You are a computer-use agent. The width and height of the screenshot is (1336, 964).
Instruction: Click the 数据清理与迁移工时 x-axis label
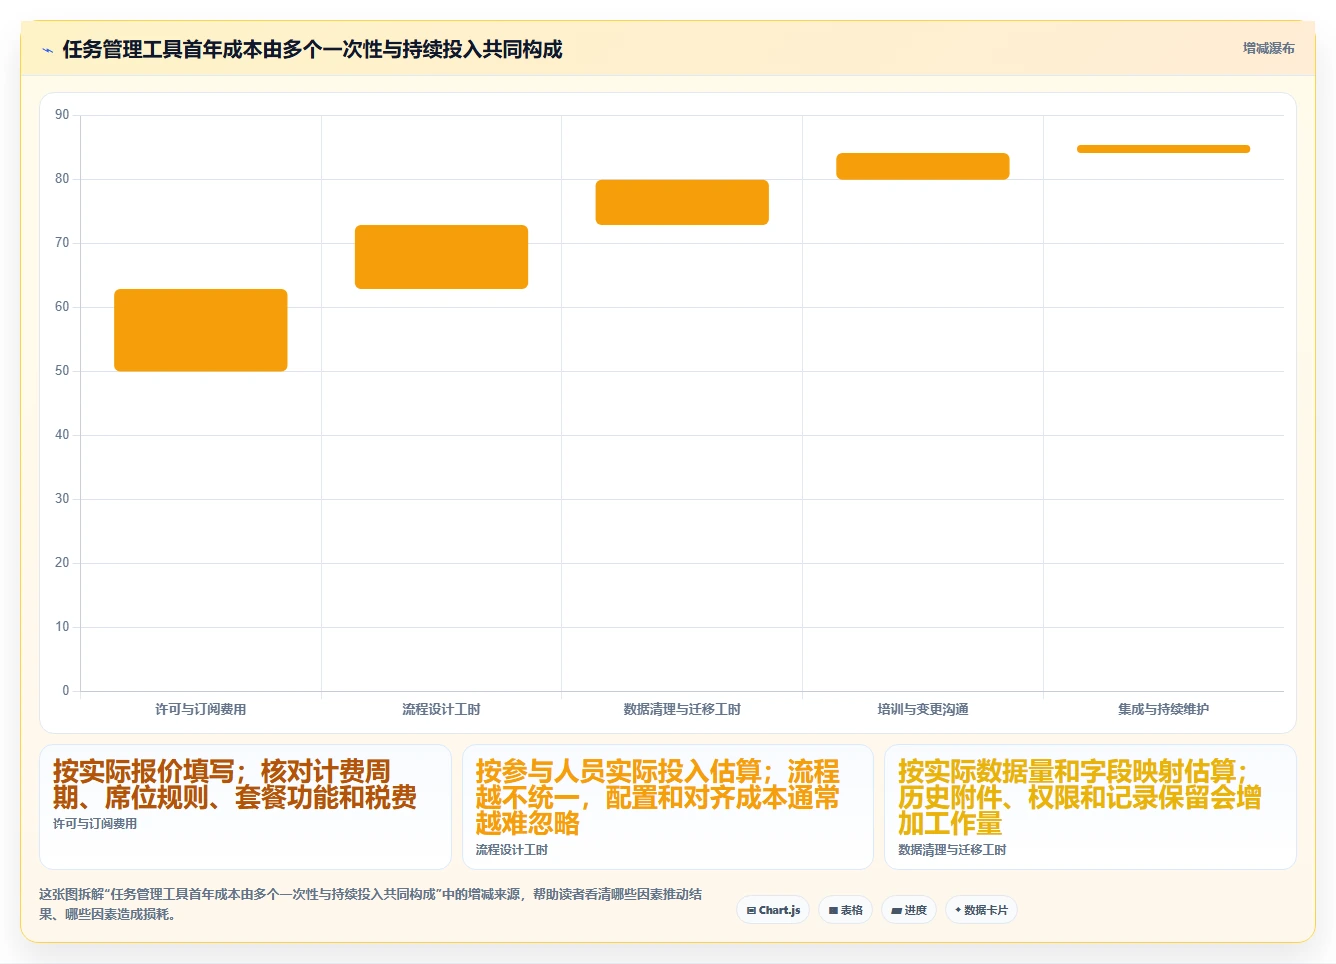coord(682,709)
